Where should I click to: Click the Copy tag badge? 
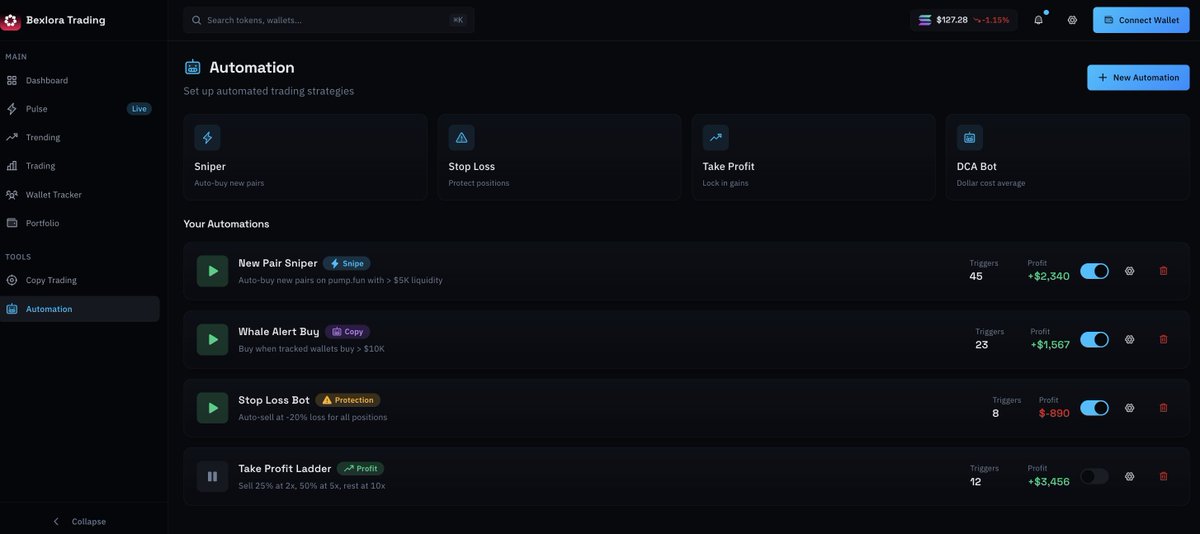[x=347, y=331]
